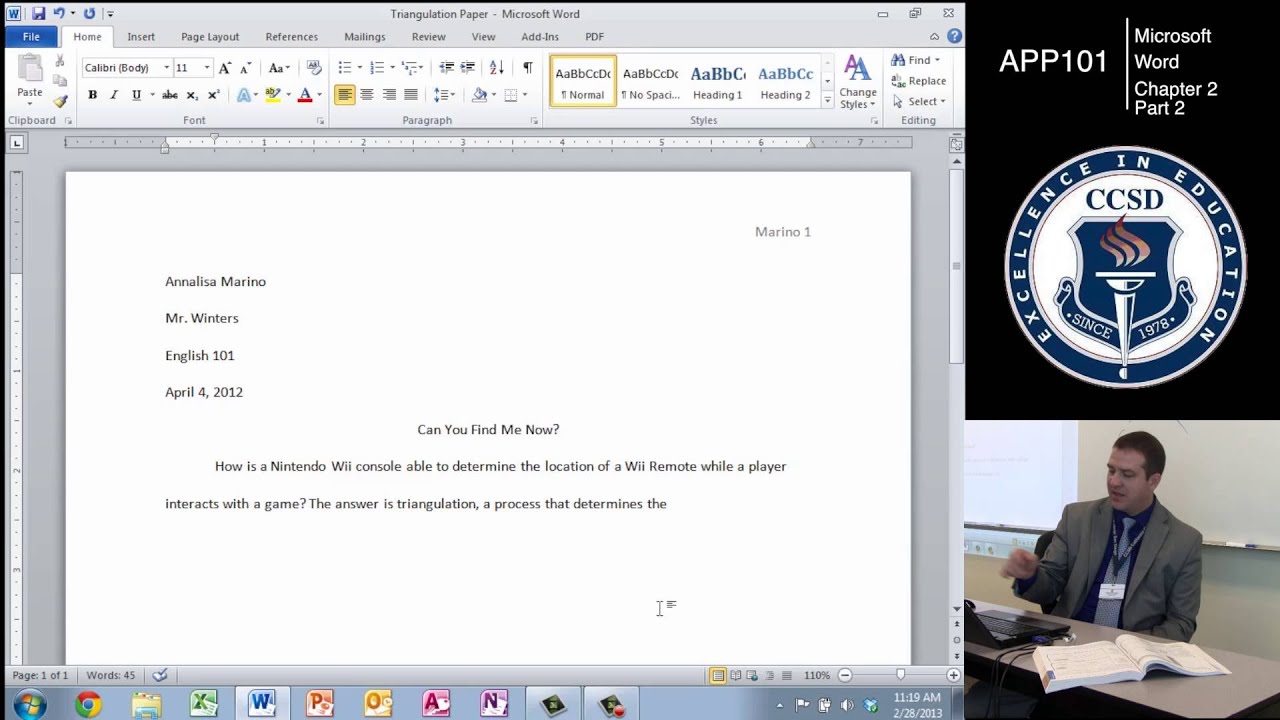The image size is (1280, 720).
Task: Apply superscript formatting
Action: tap(213, 95)
